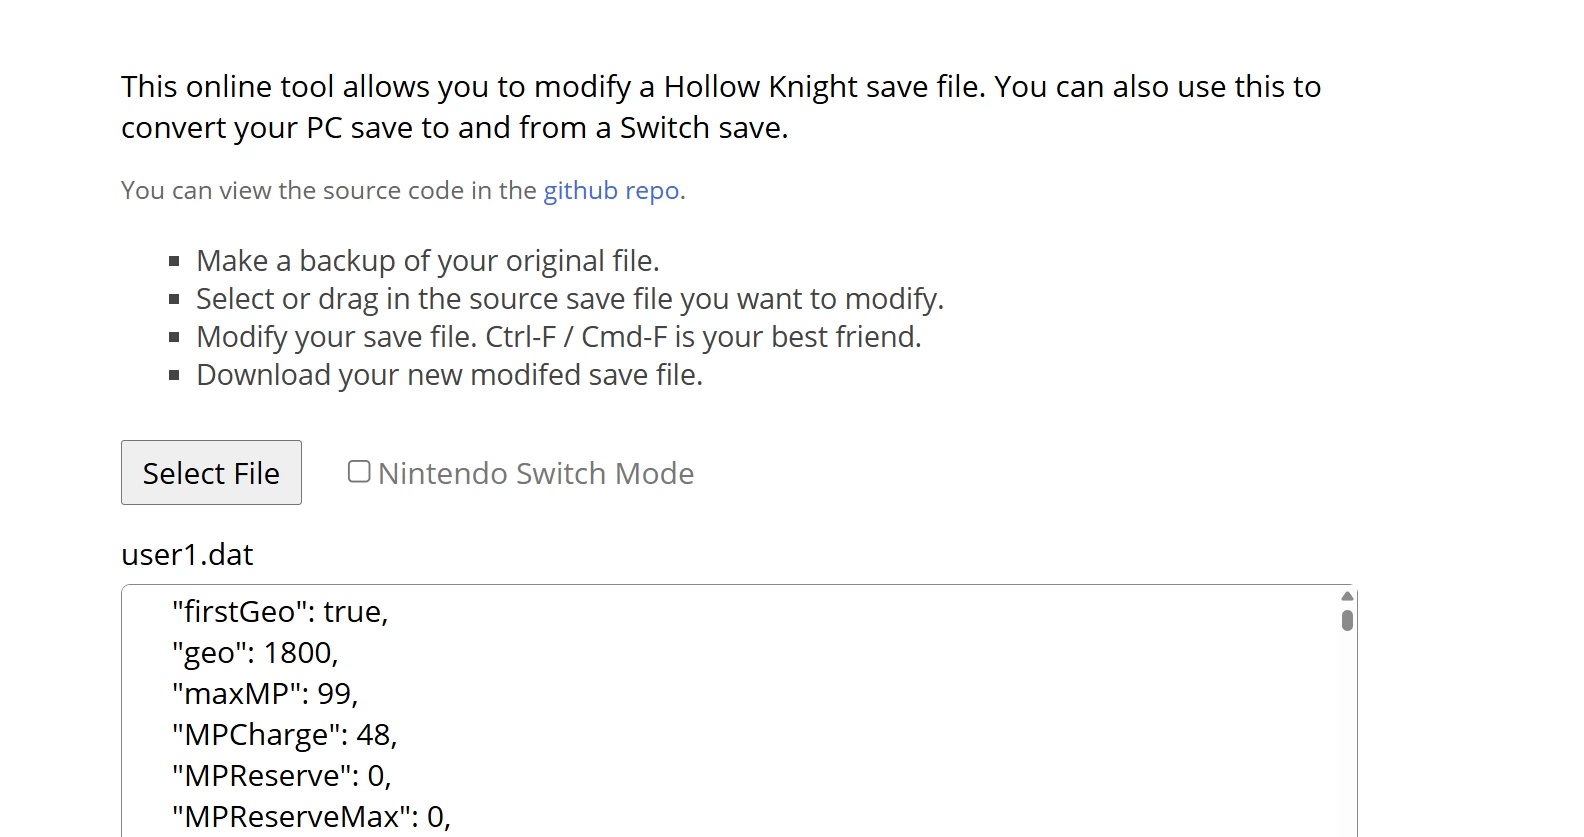Place cursor on the "firstGeo" line
This screenshot has height=837, width=1584.
point(279,611)
